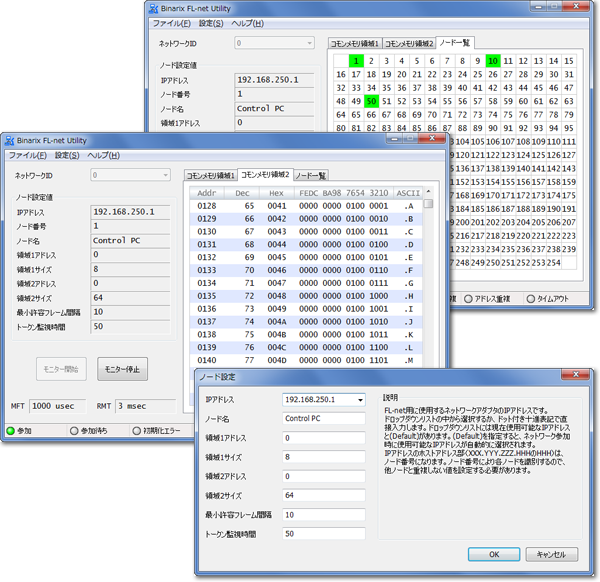Select the green node 1 cell

click(x=355, y=61)
